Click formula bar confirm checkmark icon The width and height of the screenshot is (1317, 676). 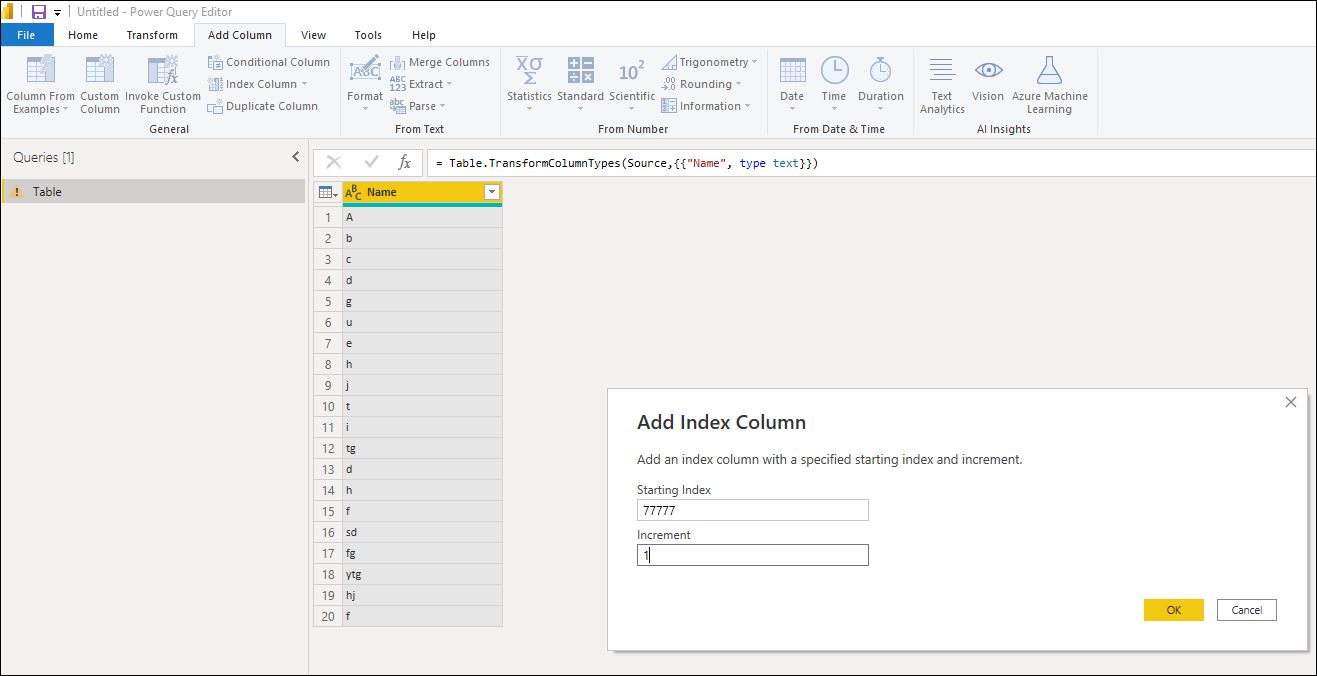[371, 162]
